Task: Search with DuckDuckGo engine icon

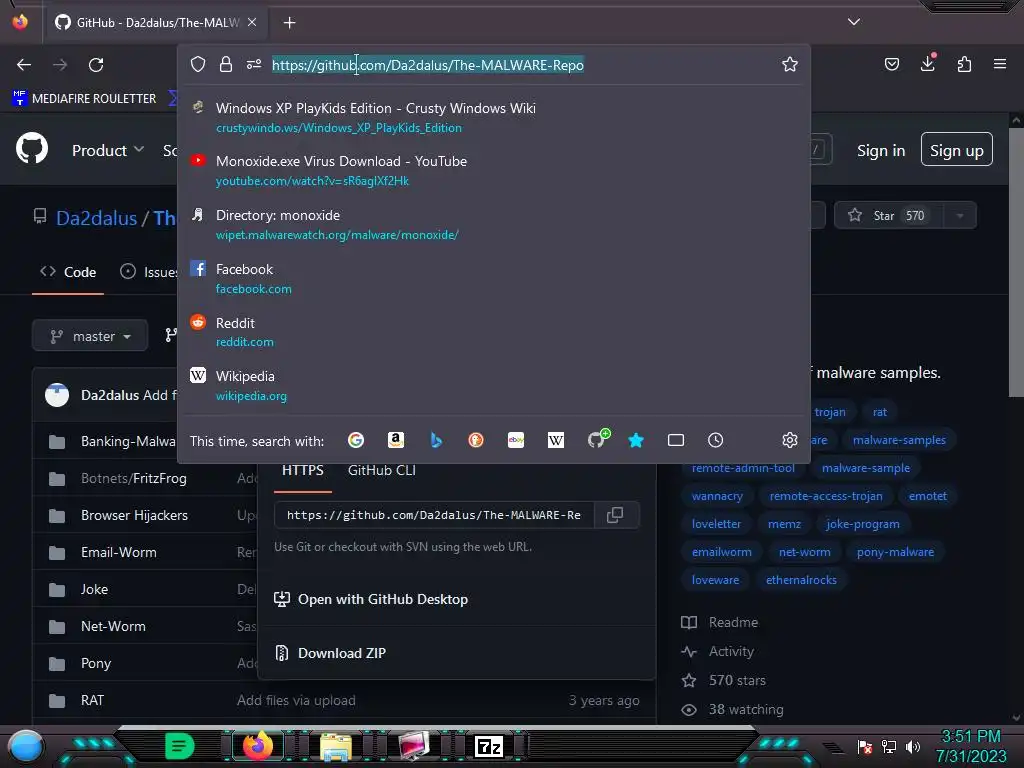Action: click(x=476, y=440)
